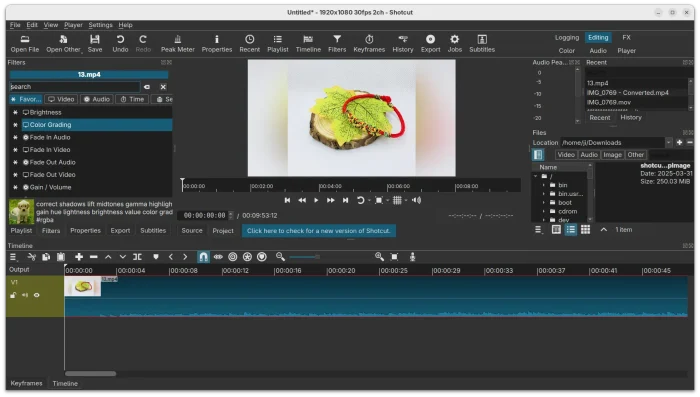Switch to the Keyframes bottom tab

tap(26, 383)
